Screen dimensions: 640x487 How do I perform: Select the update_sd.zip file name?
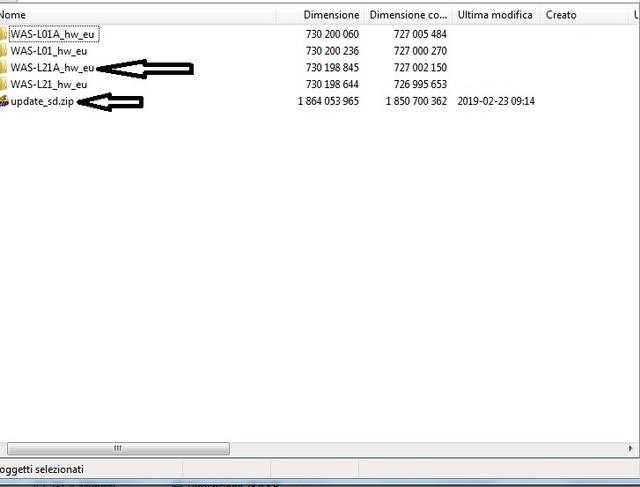[42, 101]
